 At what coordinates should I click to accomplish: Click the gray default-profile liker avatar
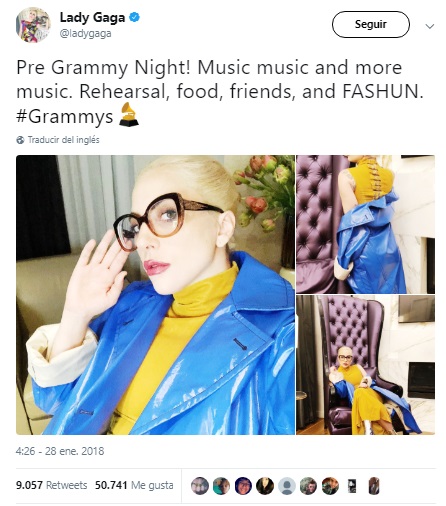pyautogui.click(x=287, y=486)
